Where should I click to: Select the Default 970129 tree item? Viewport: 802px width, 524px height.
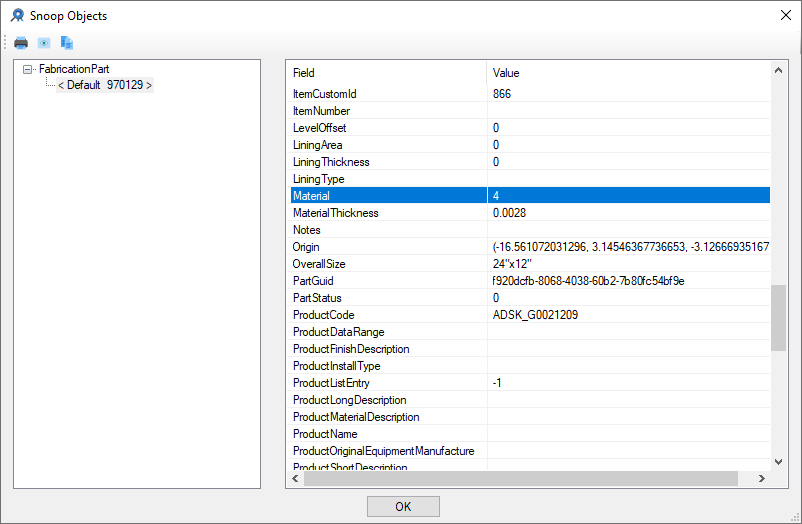tap(105, 85)
